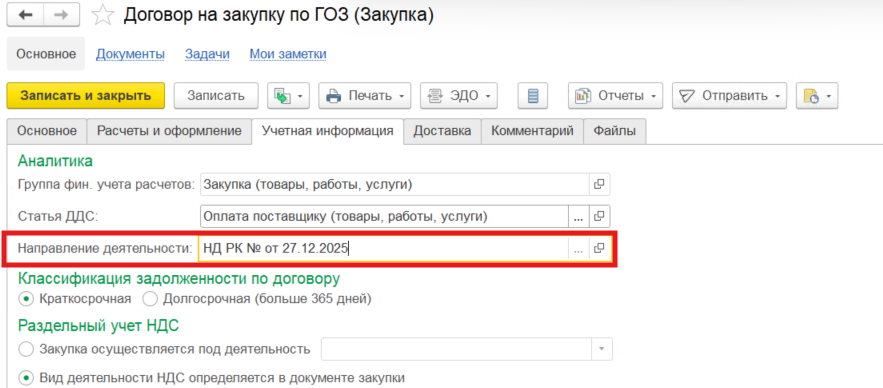Click the blue list document icon
The image size is (883, 388).
point(533,96)
